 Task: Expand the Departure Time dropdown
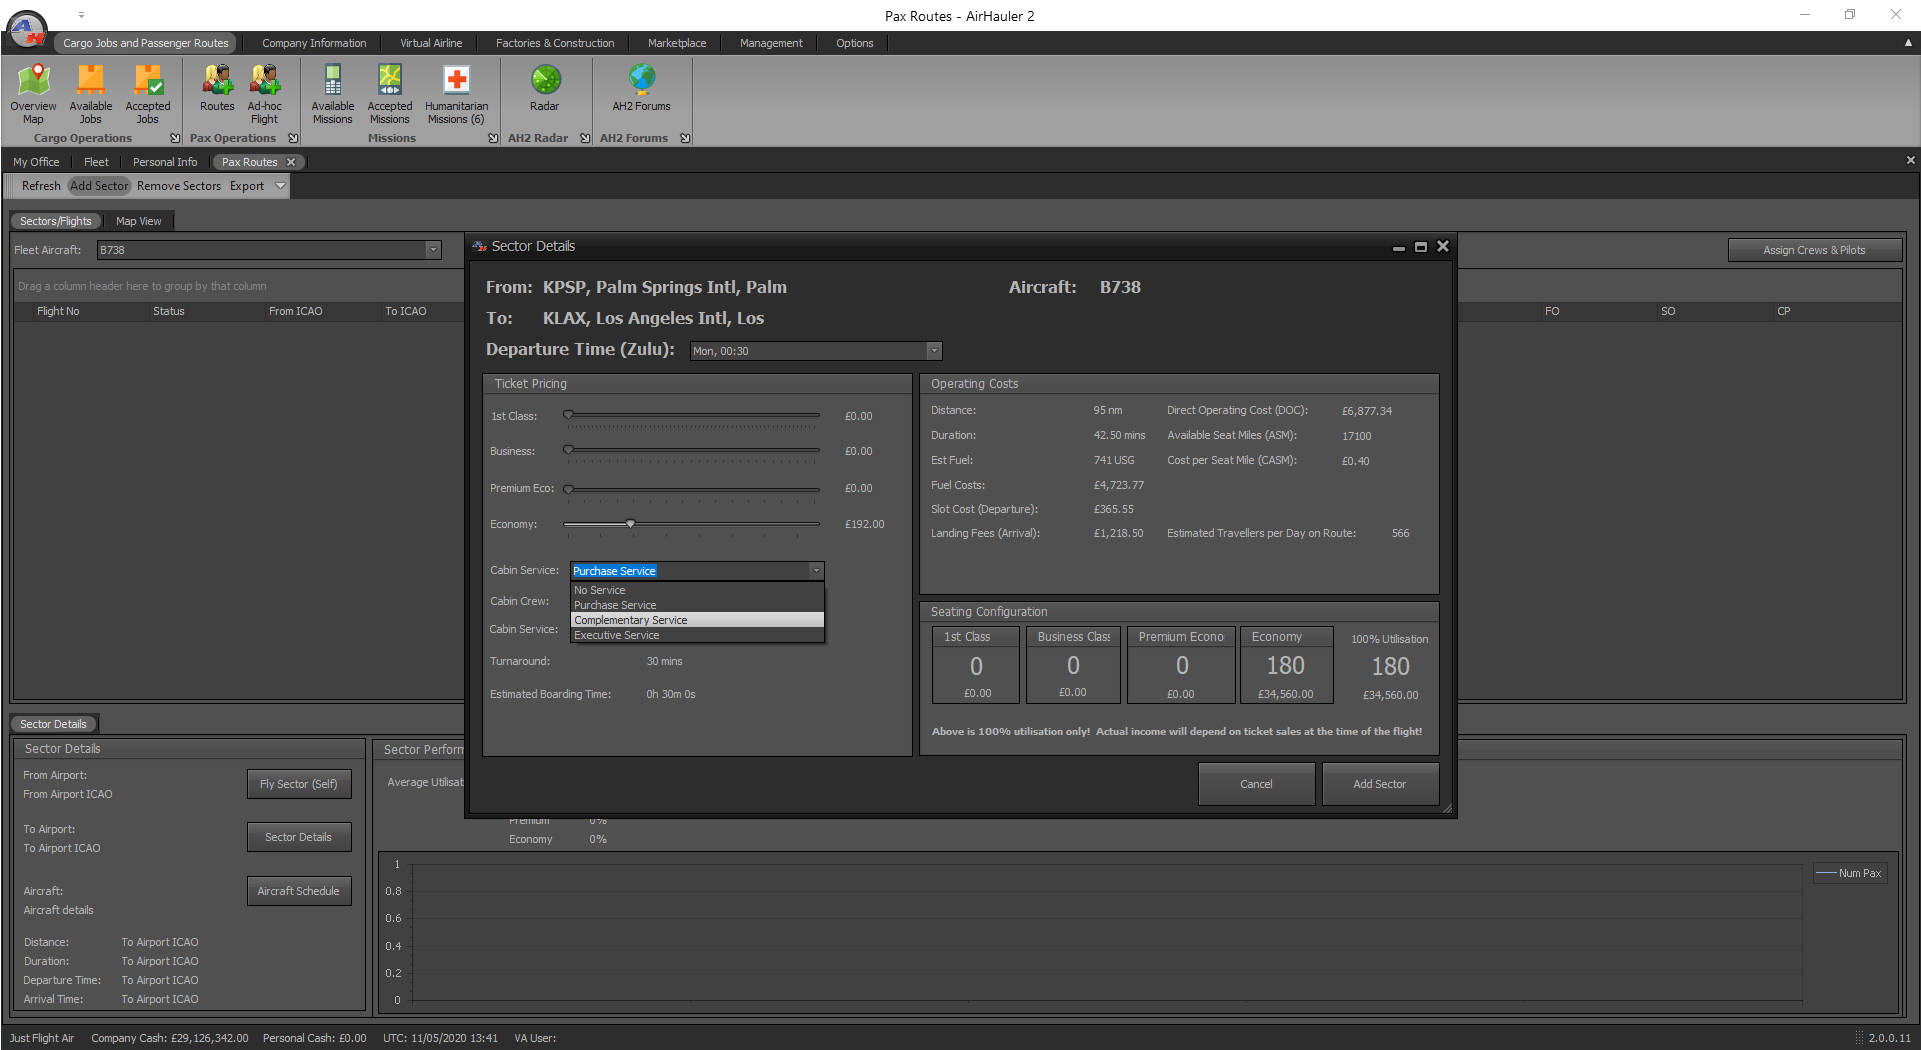(933, 351)
